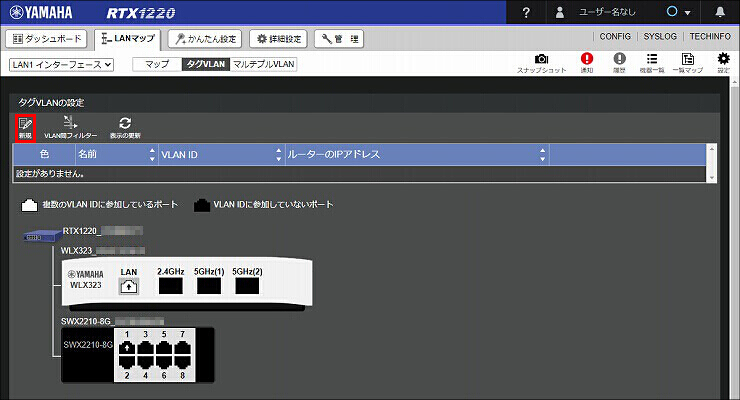Open the CONFIG link
The height and width of the screenshot is (400, 740).
pos(615,36)
